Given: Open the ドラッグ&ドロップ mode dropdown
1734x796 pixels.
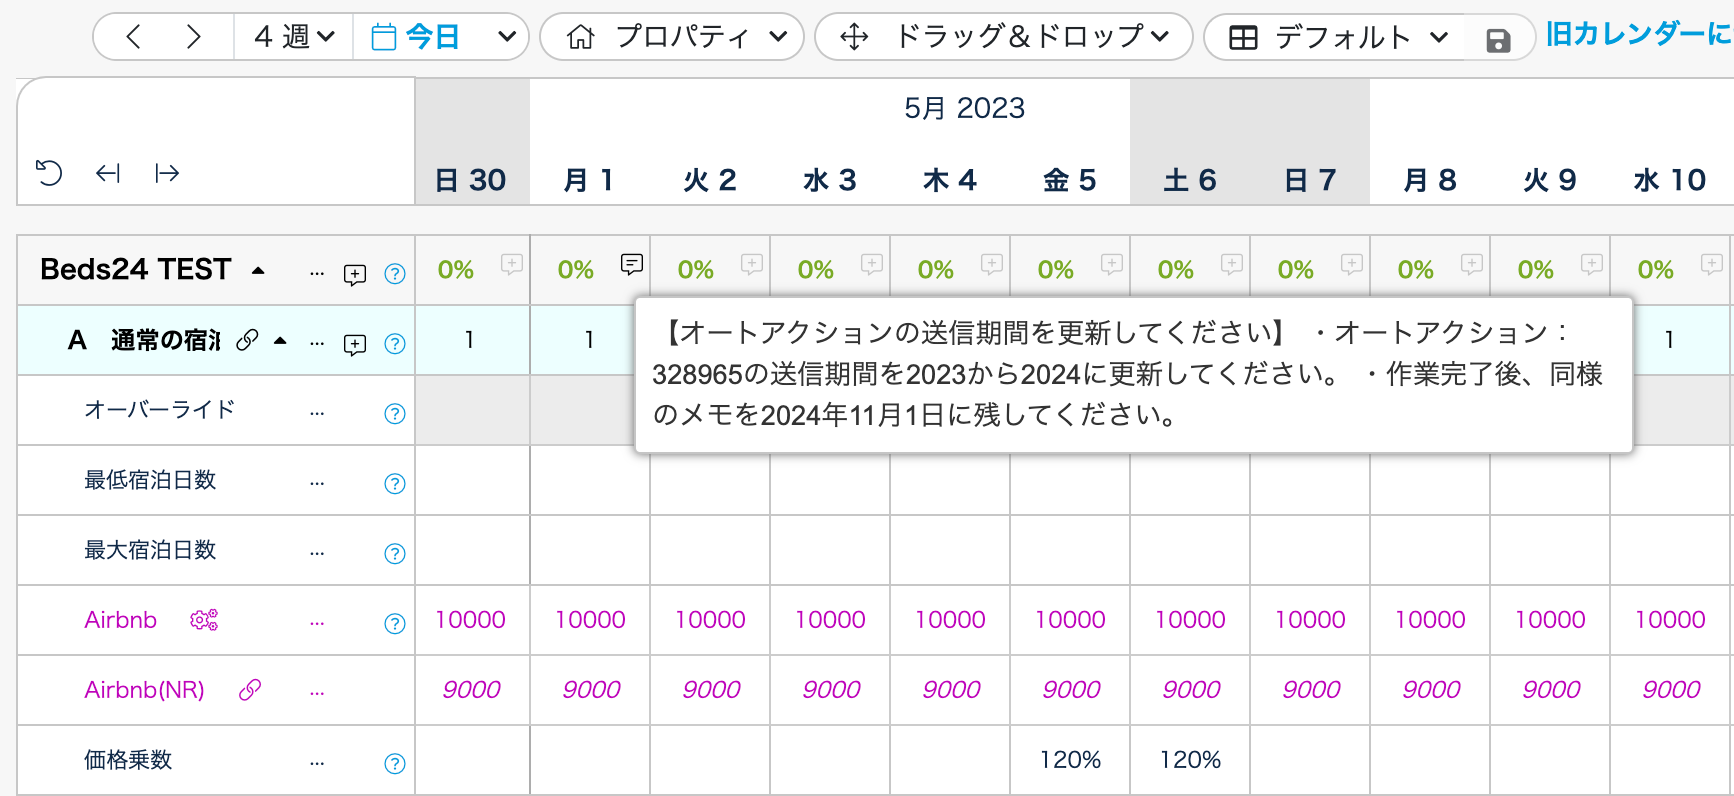Looking at the screenshot, I should pyautogui.click(x=1004, y=37).
